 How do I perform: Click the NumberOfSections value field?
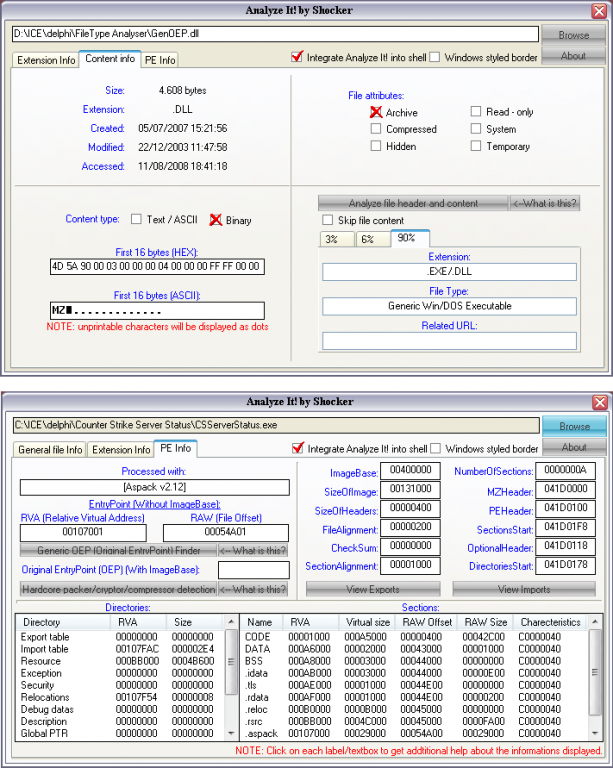point(565,471)
